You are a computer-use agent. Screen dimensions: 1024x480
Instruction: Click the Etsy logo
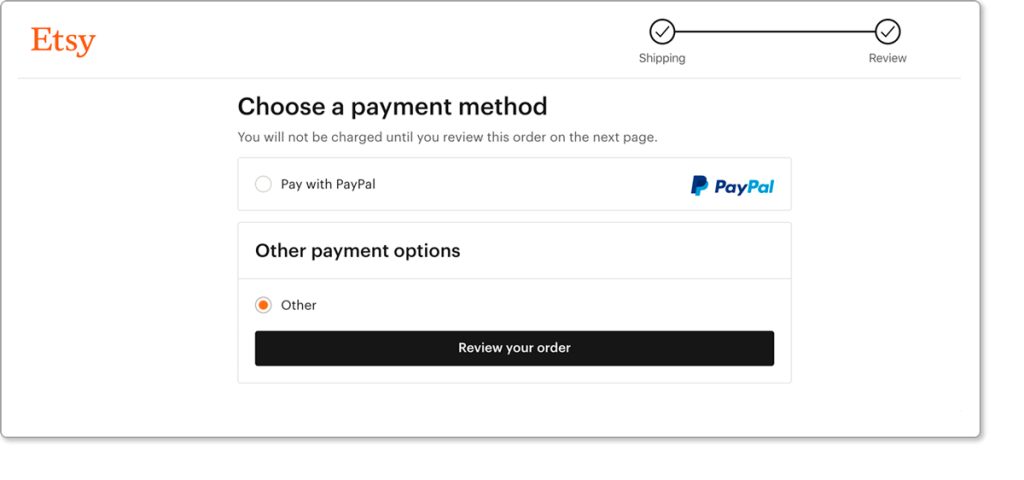63,42
